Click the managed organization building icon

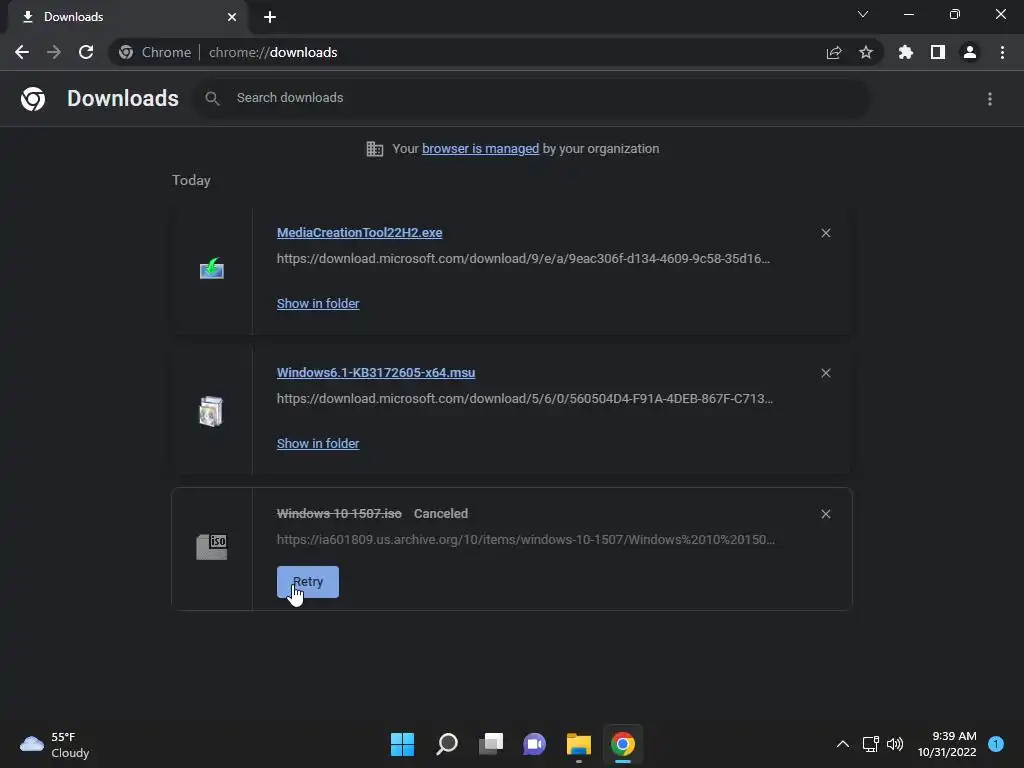pos(374,149)
